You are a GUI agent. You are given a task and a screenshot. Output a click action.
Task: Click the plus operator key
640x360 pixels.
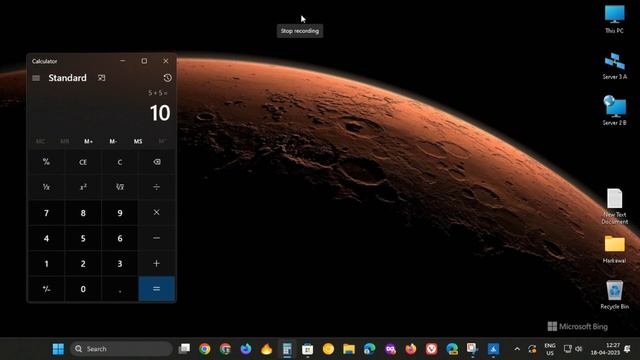point(157,263)
